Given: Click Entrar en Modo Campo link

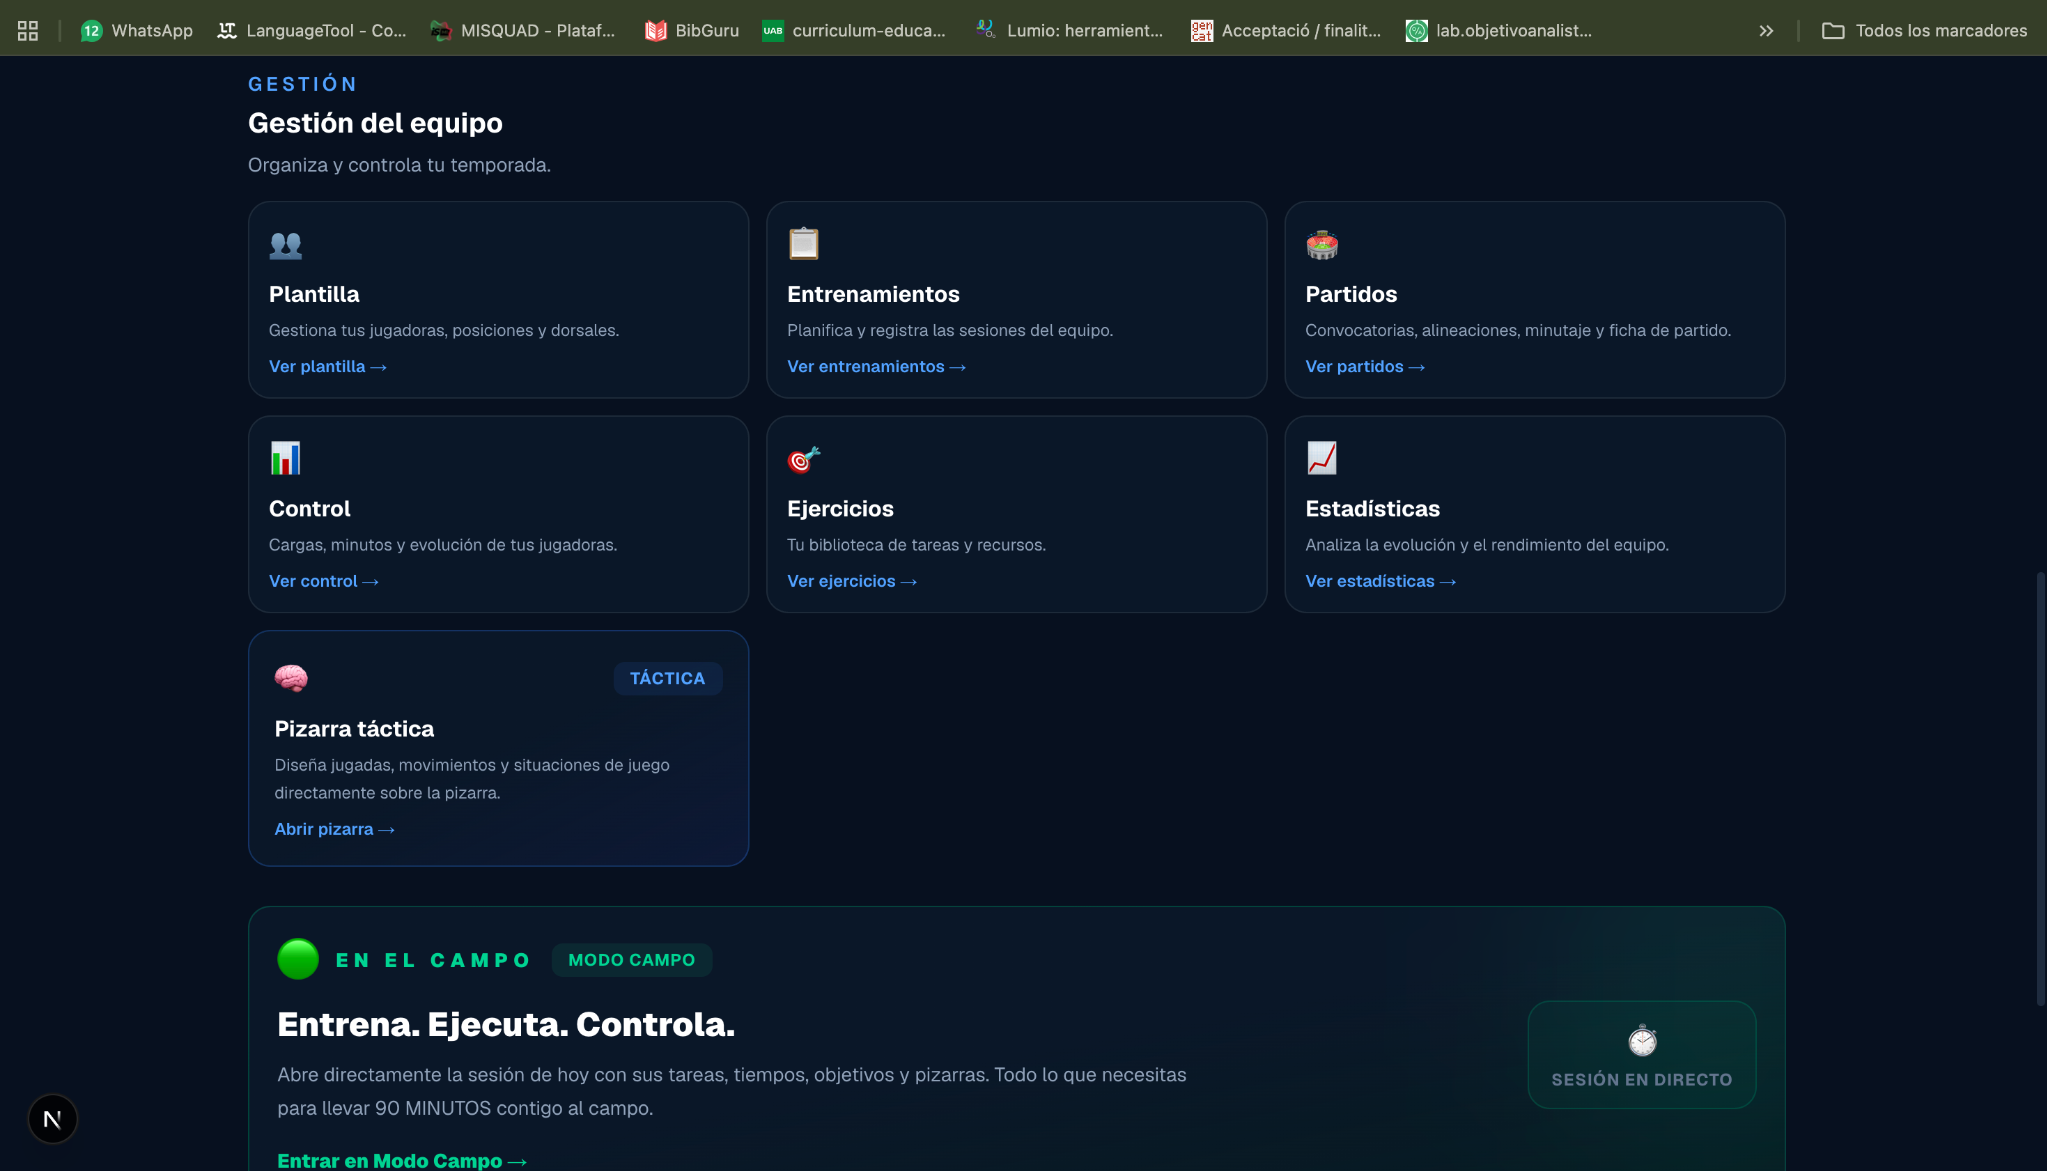Looking at the screenshot, I should click(402, 1160).
